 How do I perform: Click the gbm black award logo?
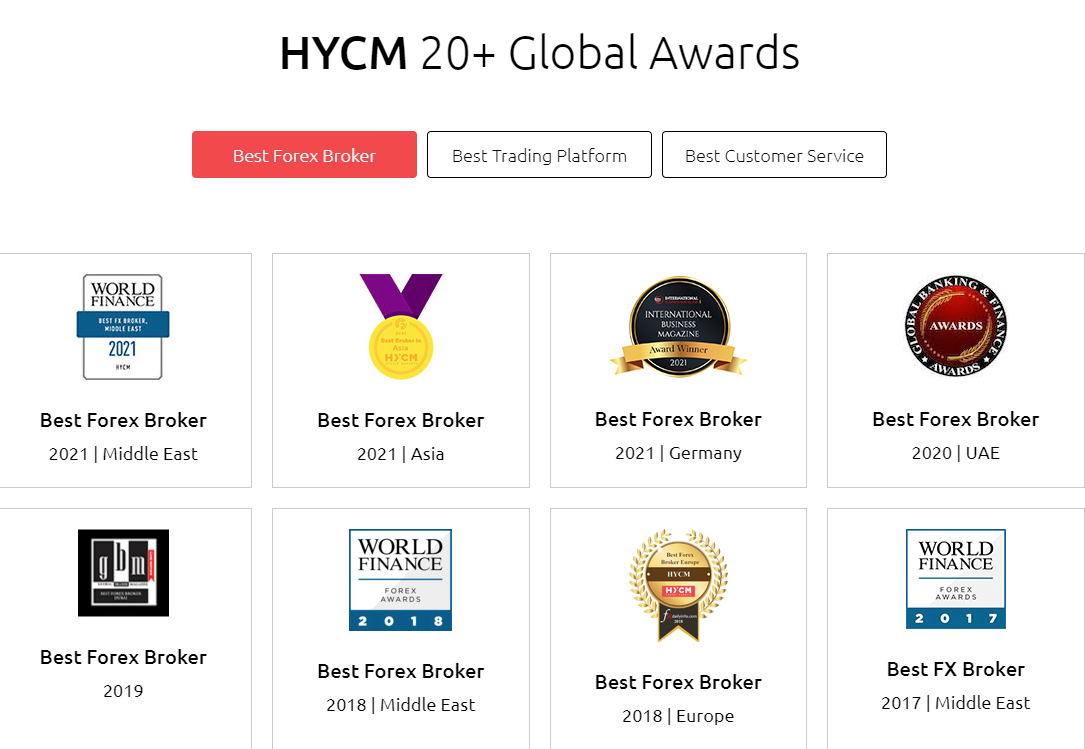[x=123, y=572]
